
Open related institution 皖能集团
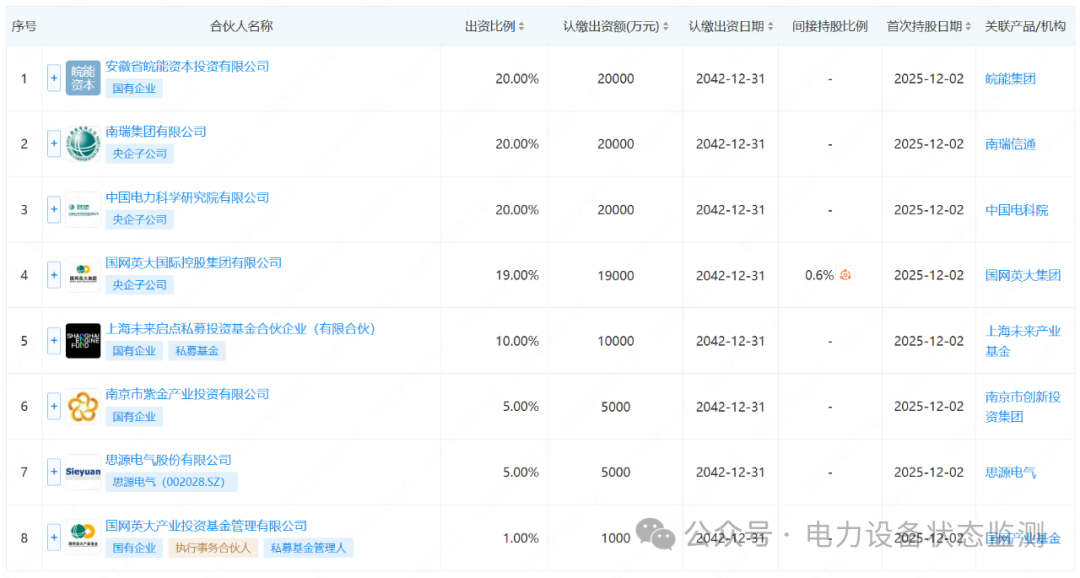pyautogui.click(x=1010, y=79)
